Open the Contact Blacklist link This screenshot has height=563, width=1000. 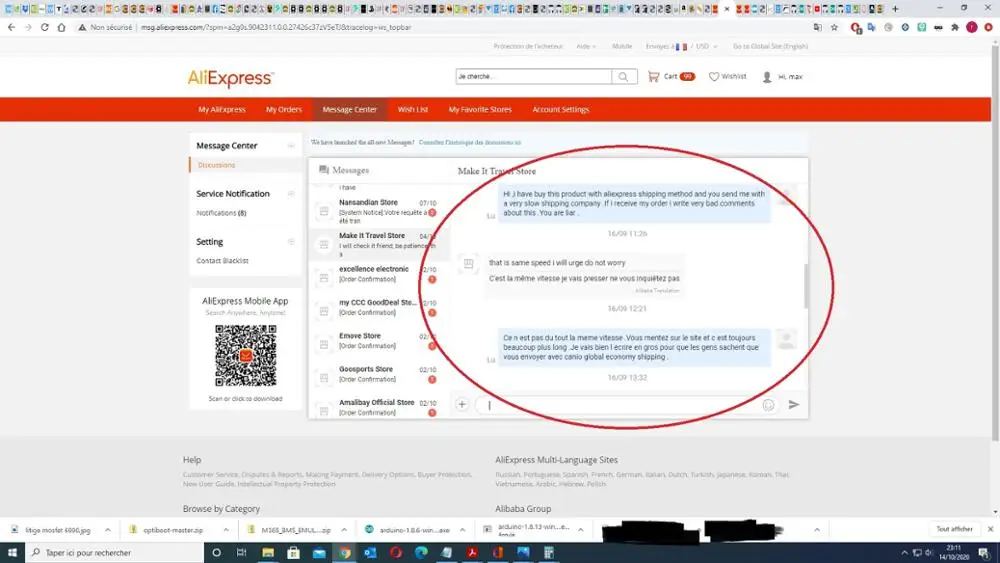(x=222, y=261)
